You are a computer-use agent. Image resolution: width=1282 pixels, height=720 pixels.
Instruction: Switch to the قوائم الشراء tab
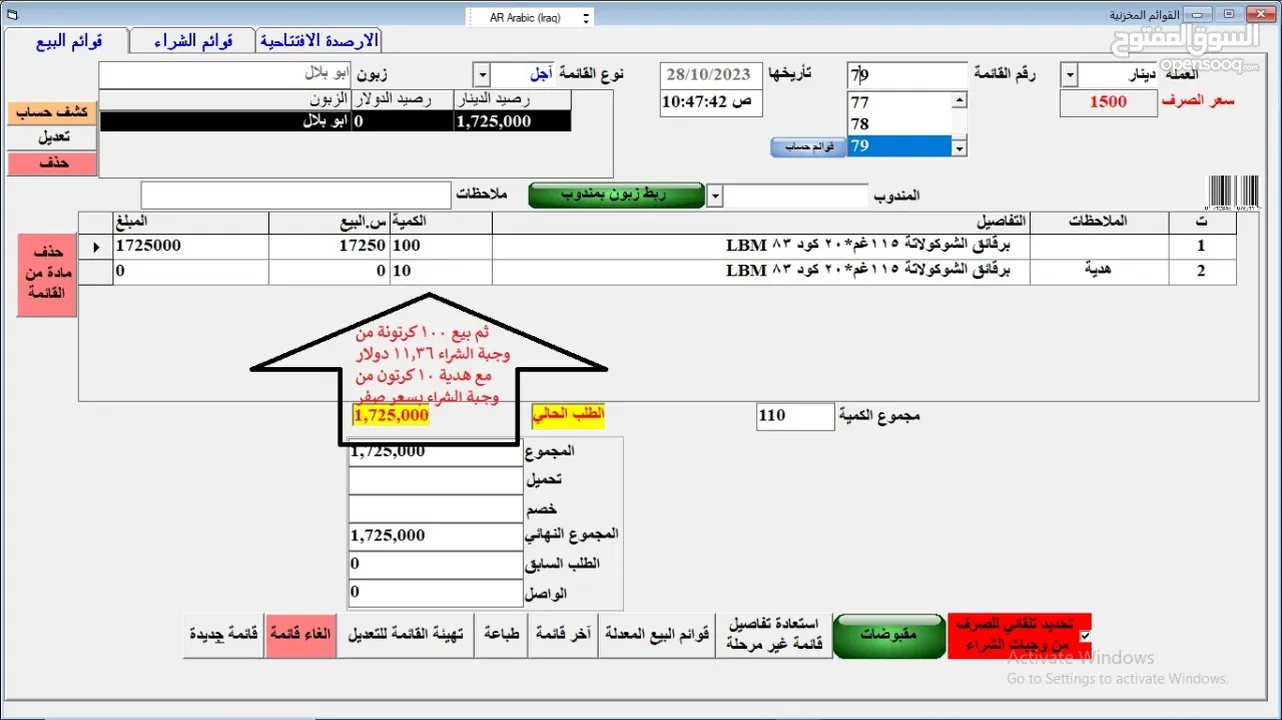click(193, 40)
